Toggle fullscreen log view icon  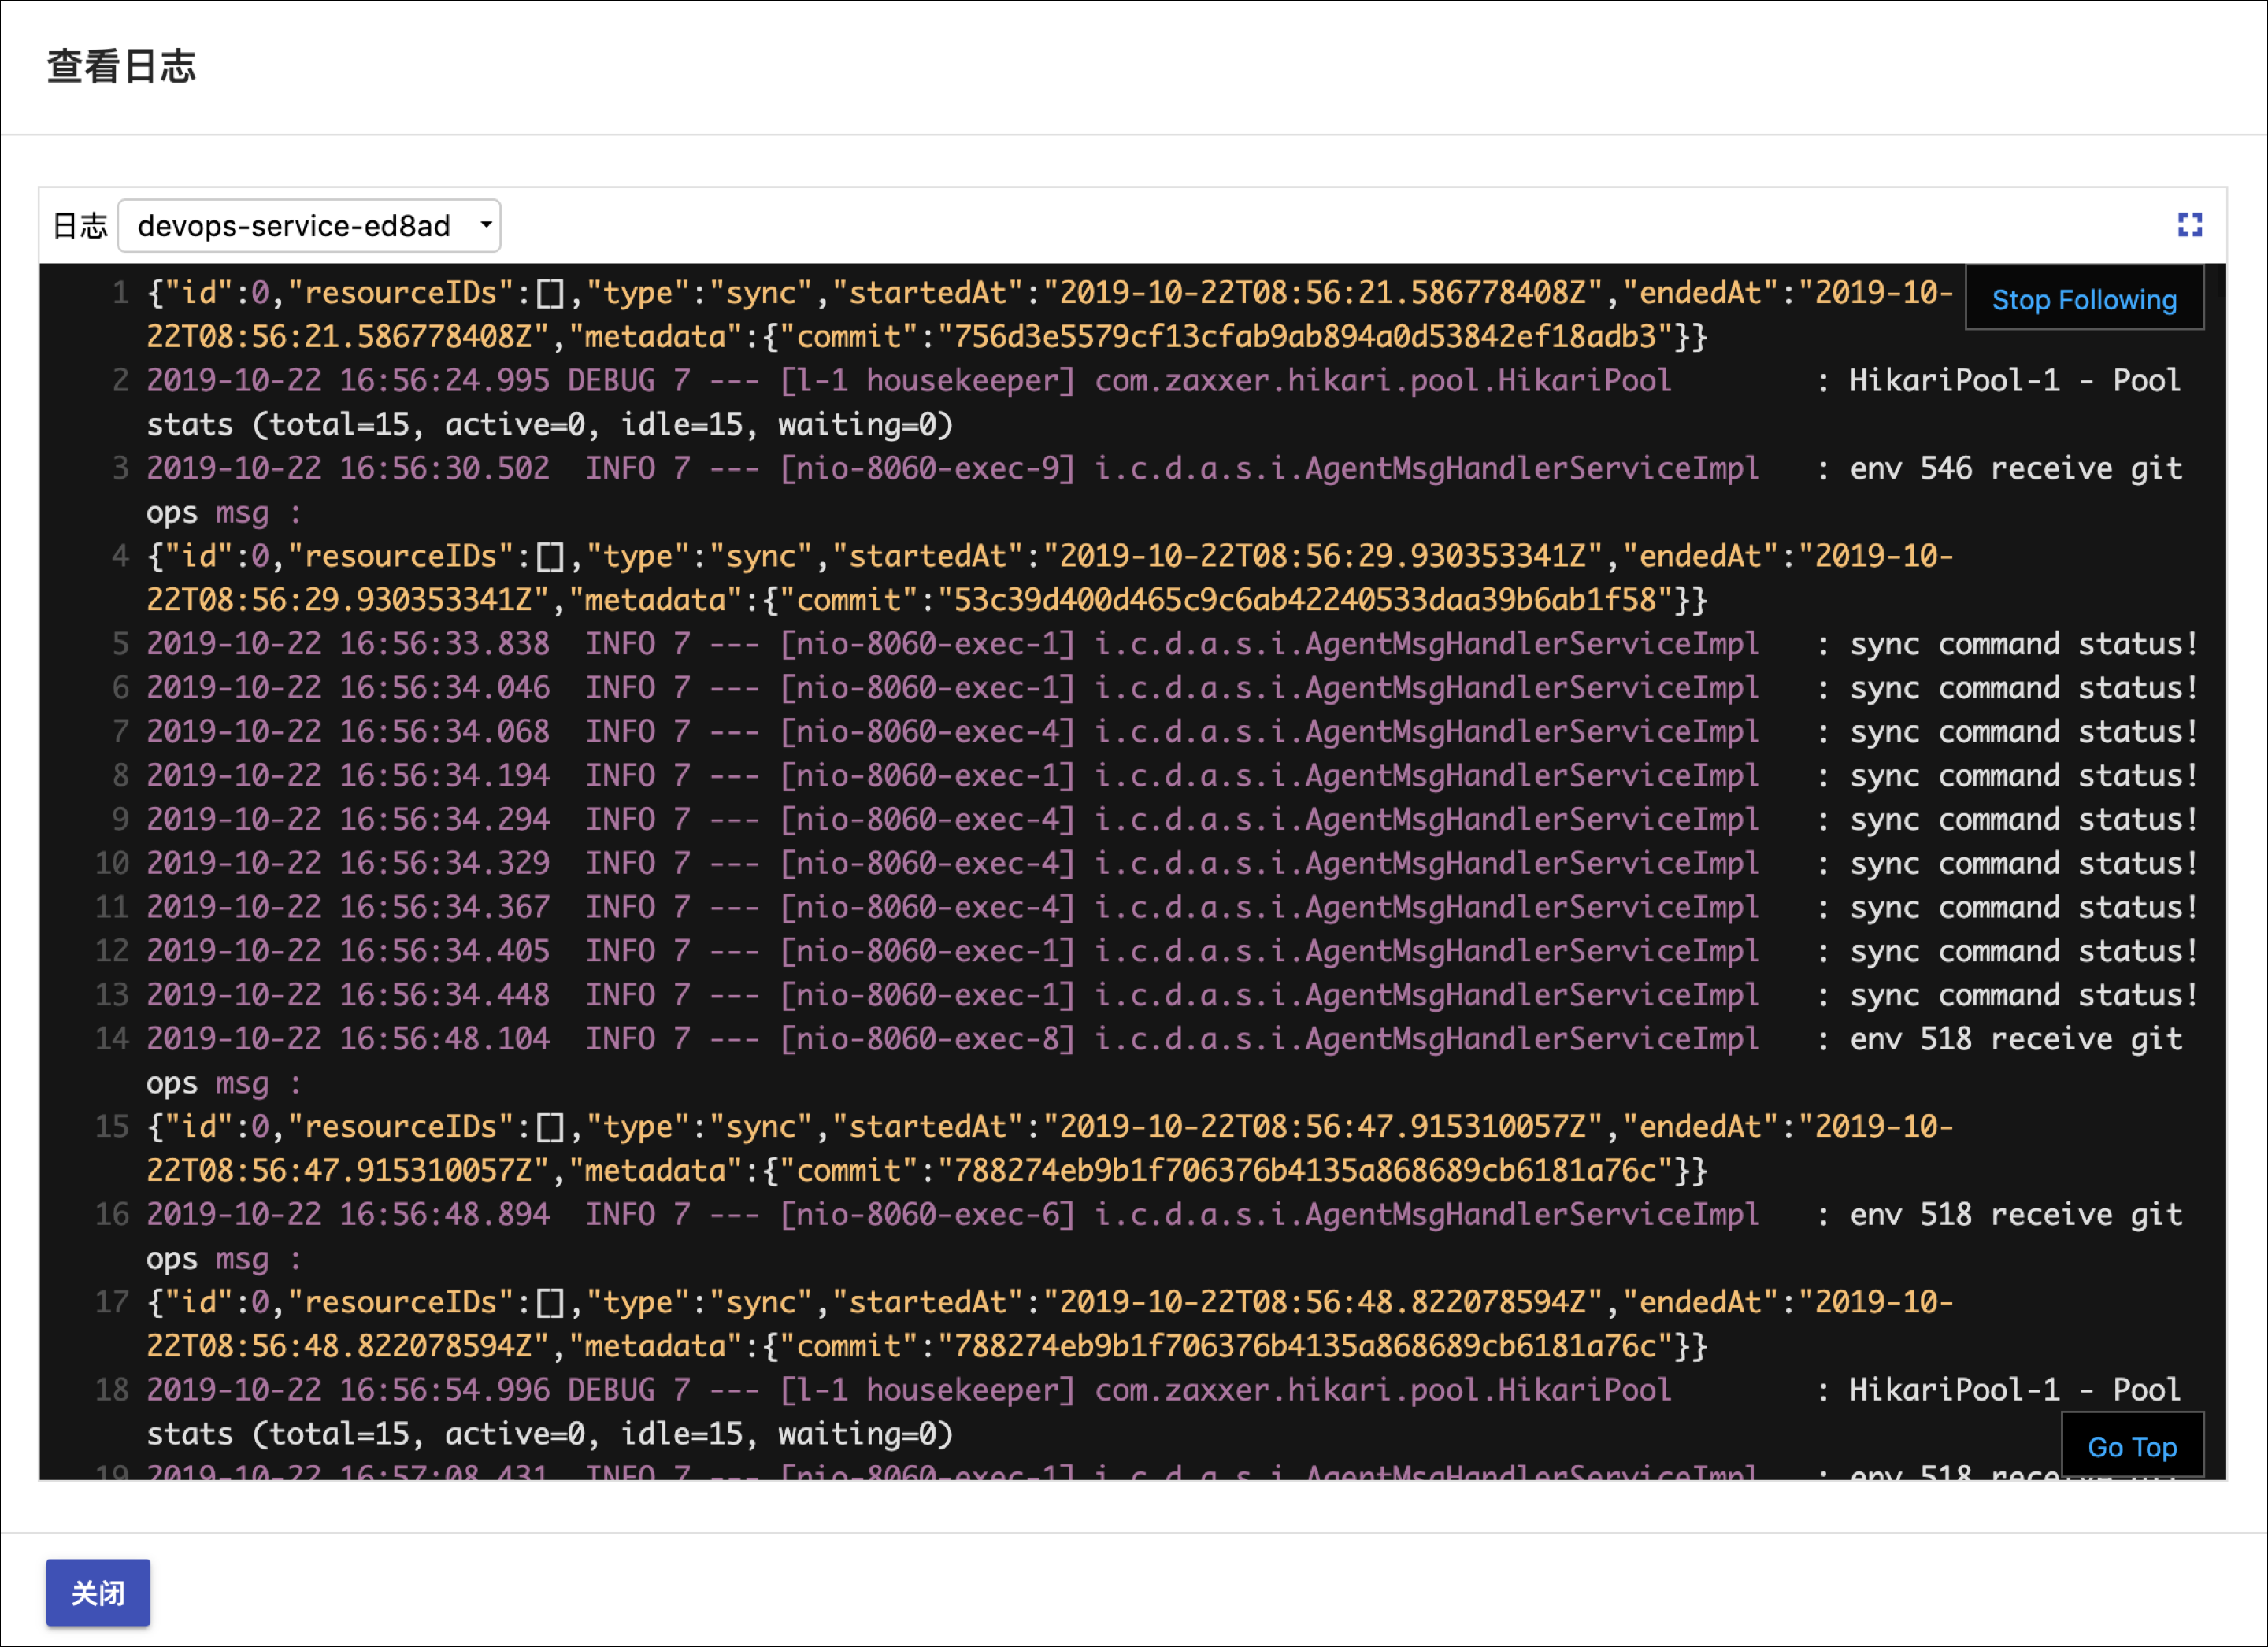2190,225
